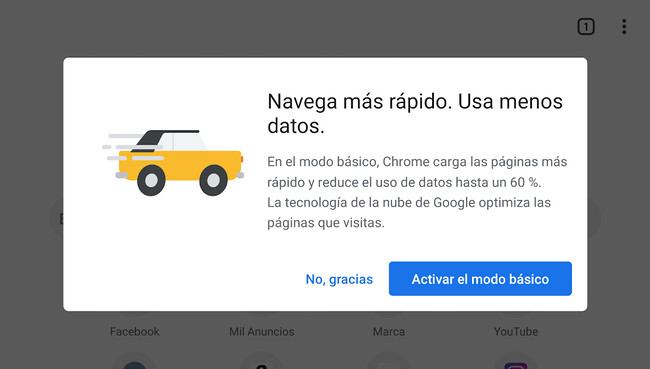Open the Mil Anuncios shortcut label
This screenshot has height=369, width=650.
[262, 332]
